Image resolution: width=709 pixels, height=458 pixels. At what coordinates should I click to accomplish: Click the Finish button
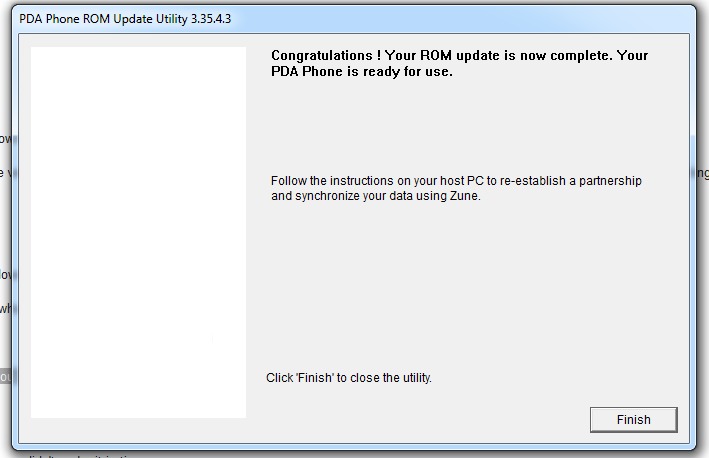[x=633, y=419]
